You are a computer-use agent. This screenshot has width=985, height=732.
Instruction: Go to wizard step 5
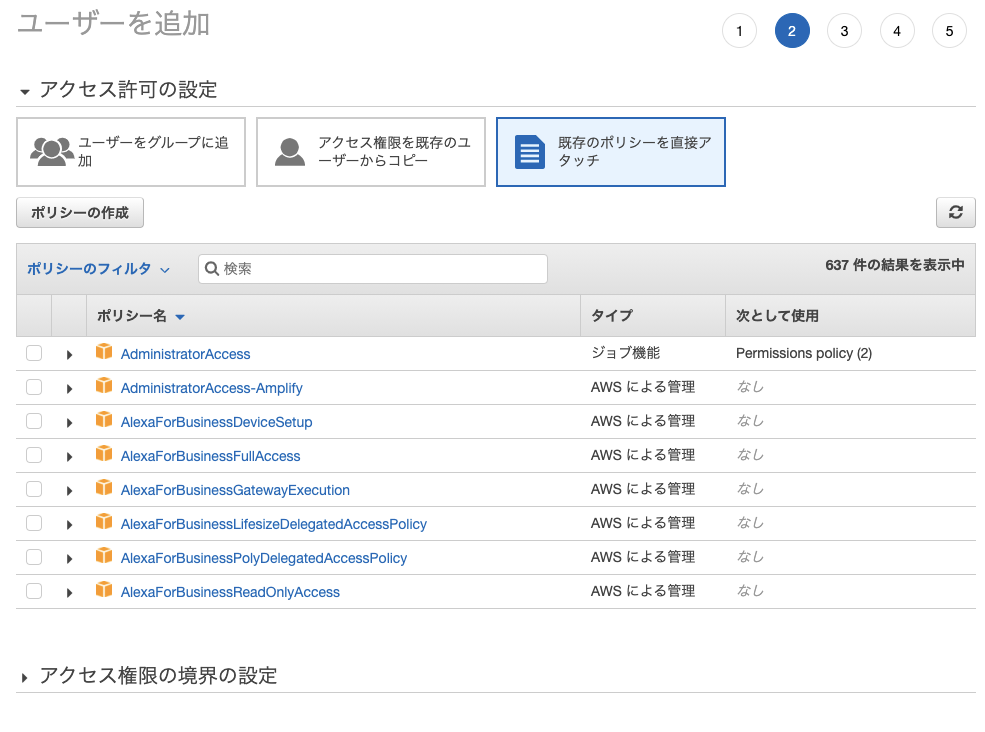tap(949, 31)
